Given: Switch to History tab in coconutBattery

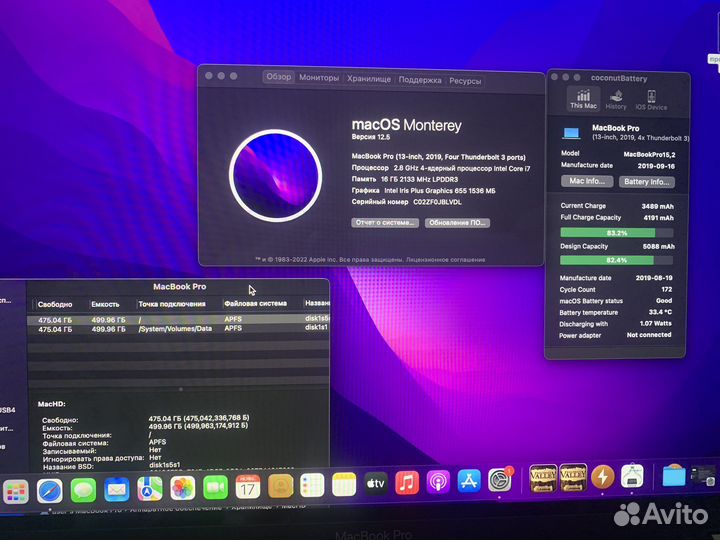Looking at the screenshot, I should pyautogui.click(x=616, y=100).
